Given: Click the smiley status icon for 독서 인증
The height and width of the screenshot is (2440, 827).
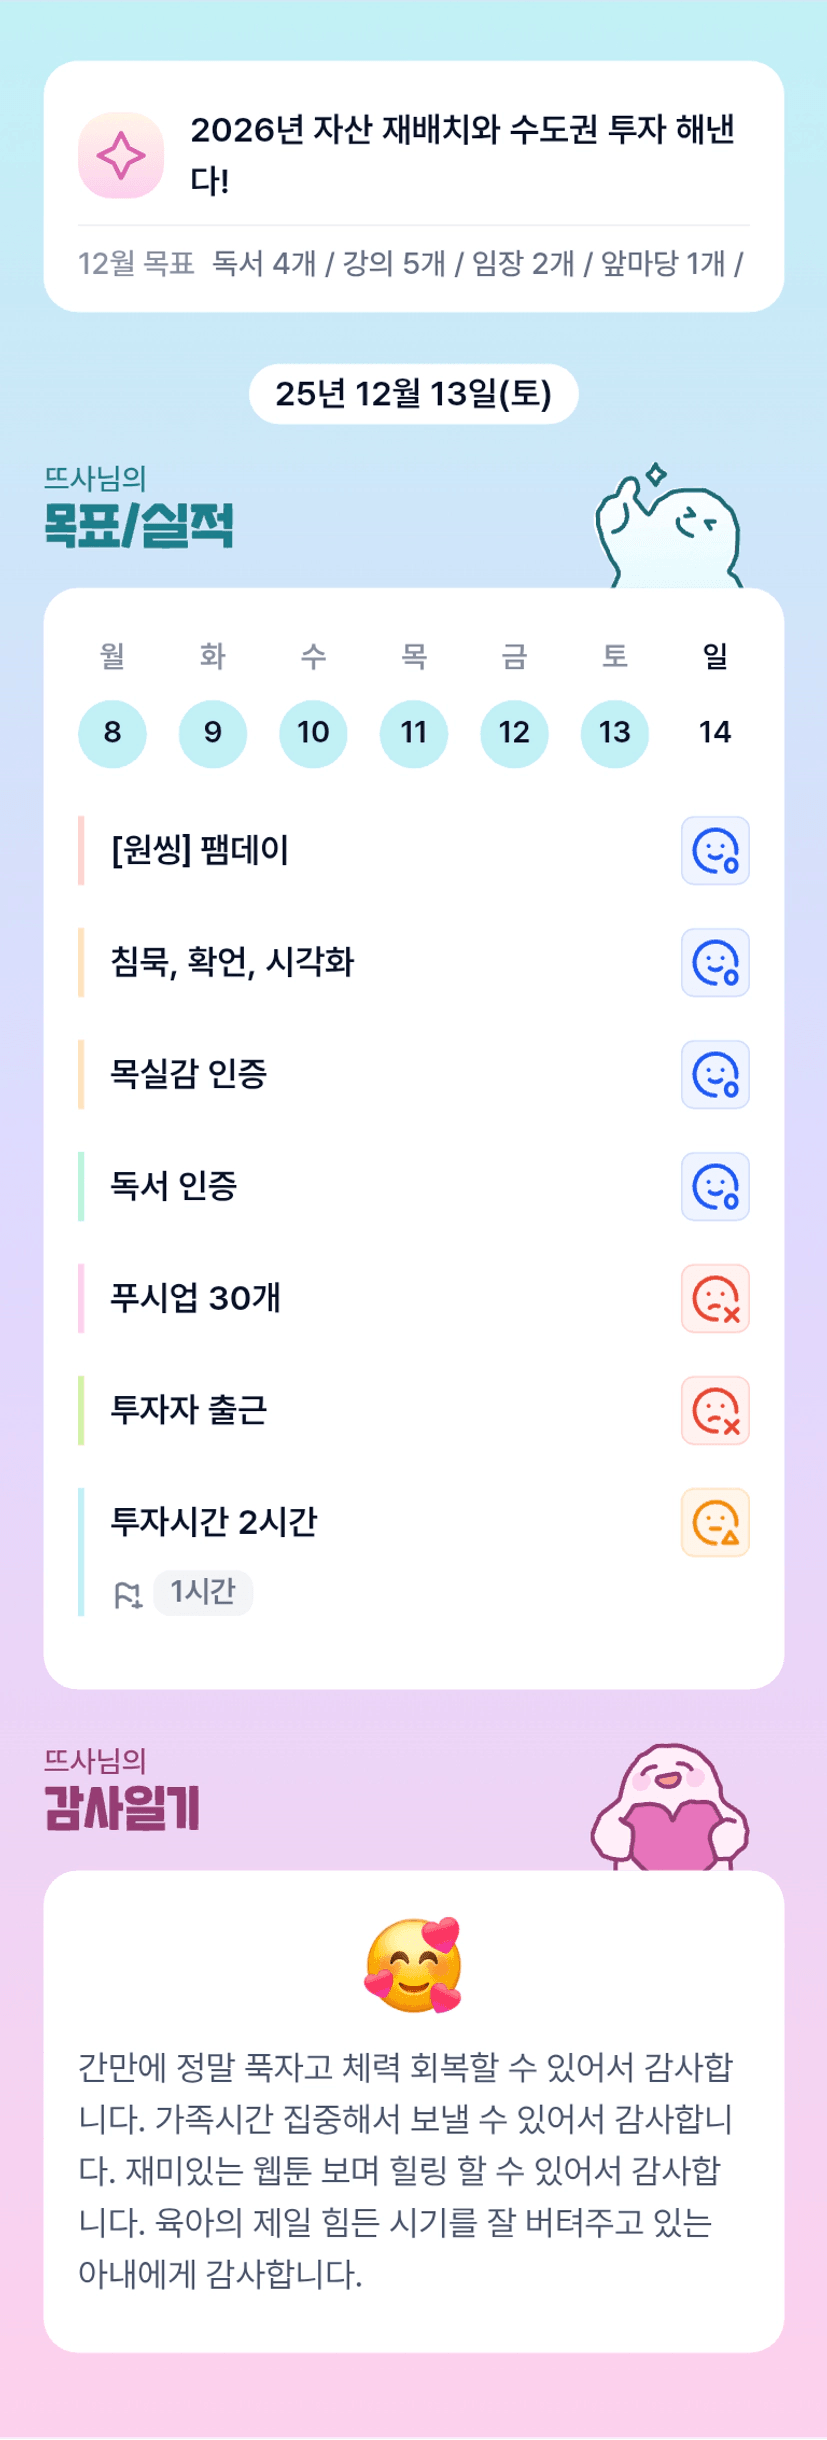Looking at the screenshot, I should pos(715,1187).
